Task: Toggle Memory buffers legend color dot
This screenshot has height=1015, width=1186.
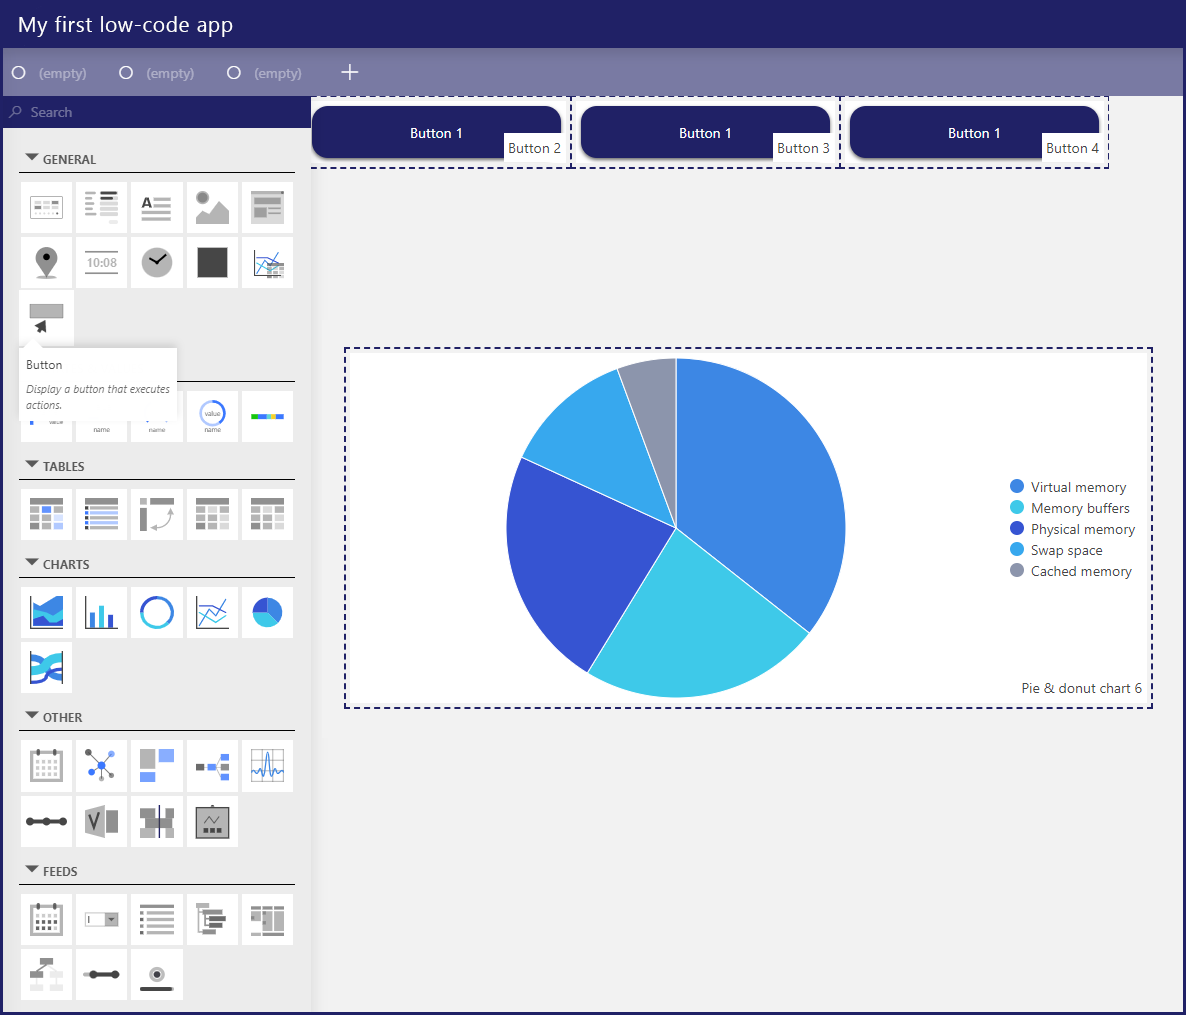Action: 1017,508
